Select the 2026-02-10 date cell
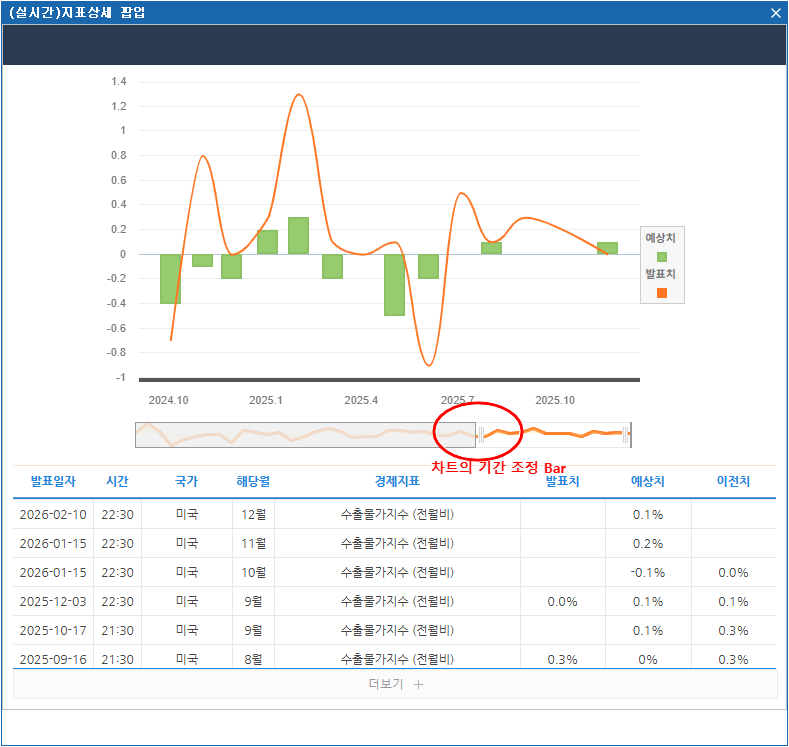This screenshot has width=789, height=747. (x=53, y=515)
